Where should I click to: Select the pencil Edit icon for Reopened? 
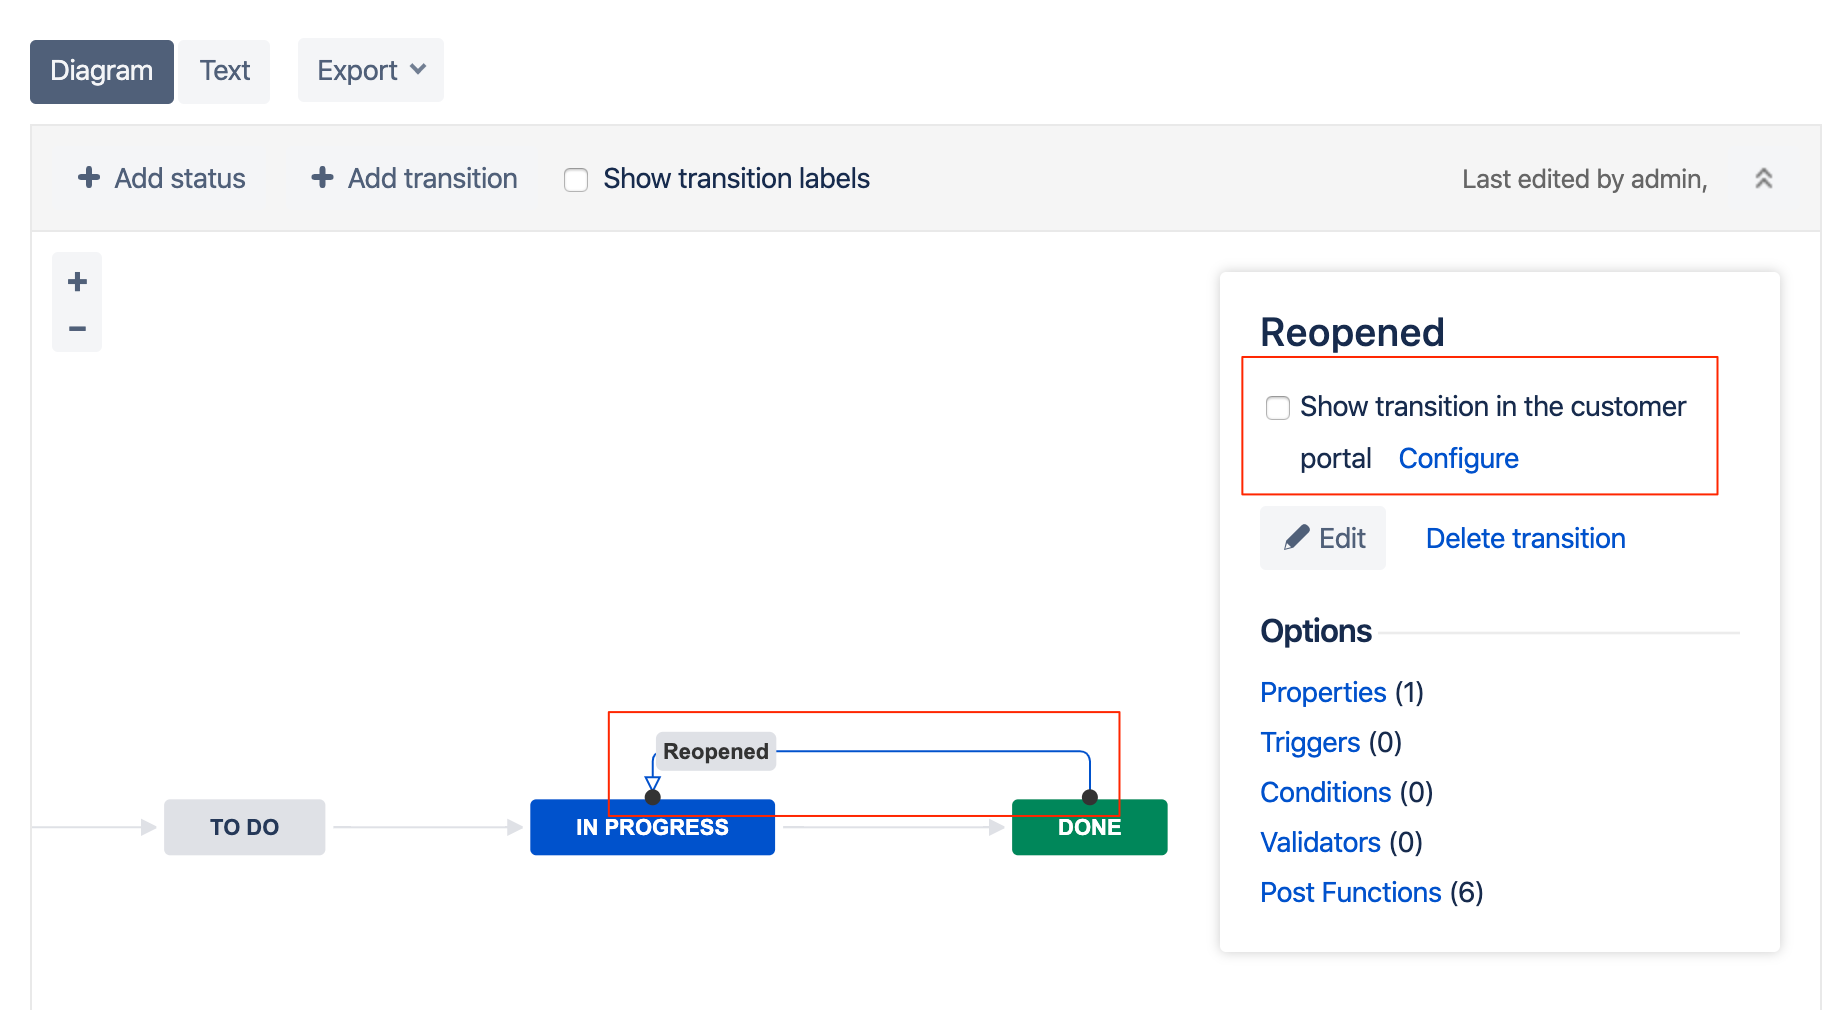click(1297, 537)
